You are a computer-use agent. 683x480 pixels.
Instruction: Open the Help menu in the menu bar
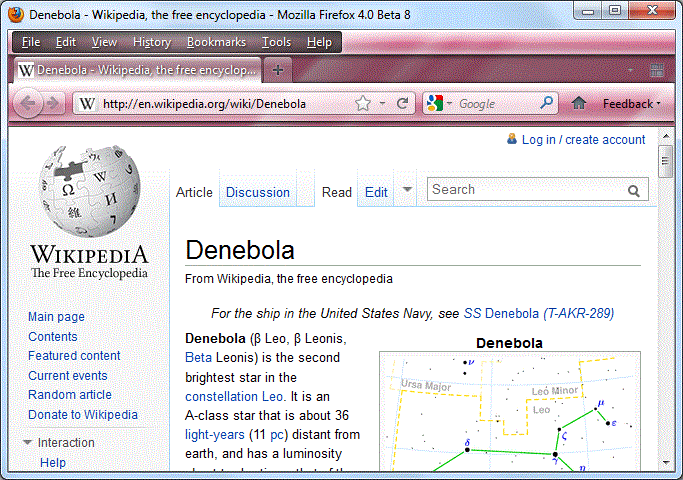pyautogui.click(x=319, y=42)
